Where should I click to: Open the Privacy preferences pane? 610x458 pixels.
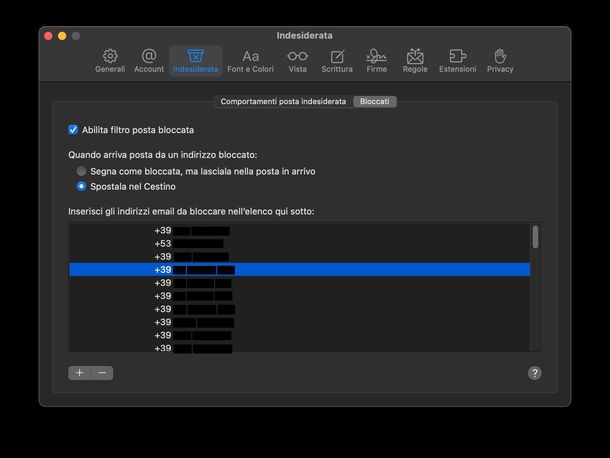coord(500,60)
